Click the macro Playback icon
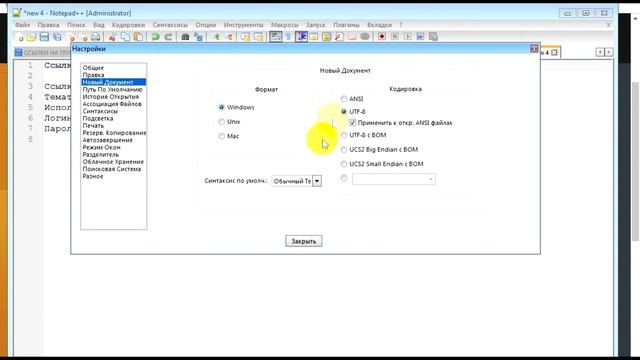The width and height of the screenshot is (640, 360). [407, 37]
